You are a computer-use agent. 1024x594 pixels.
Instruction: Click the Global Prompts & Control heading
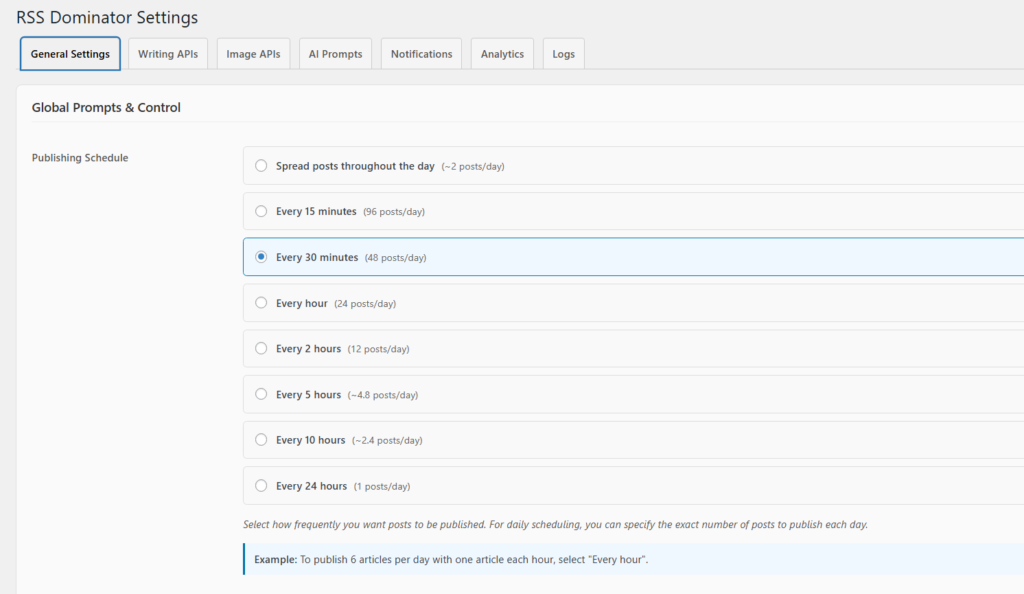(x=106, y=107)
